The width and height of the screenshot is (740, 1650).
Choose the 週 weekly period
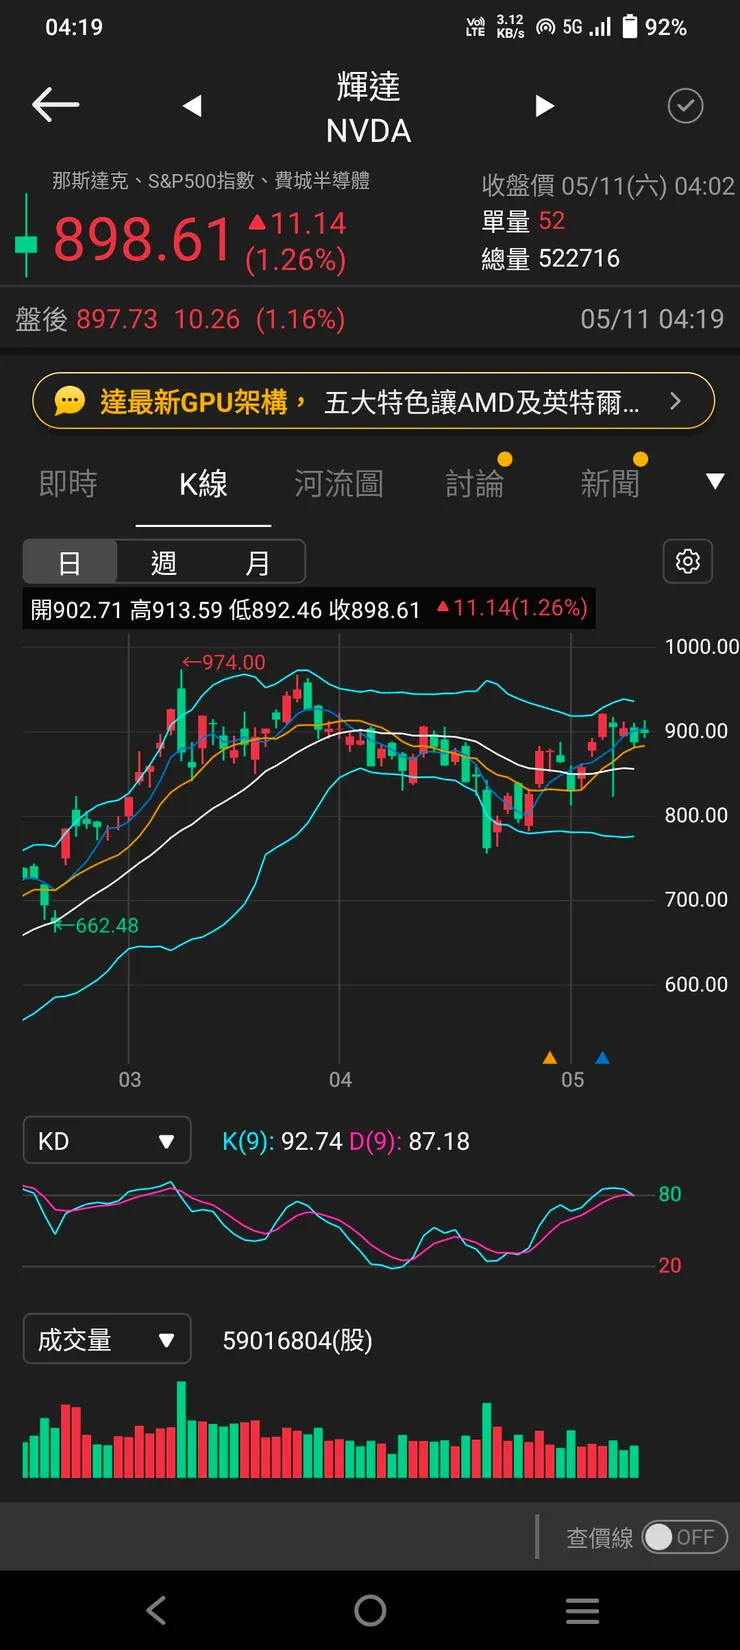[x=164, y=563]
